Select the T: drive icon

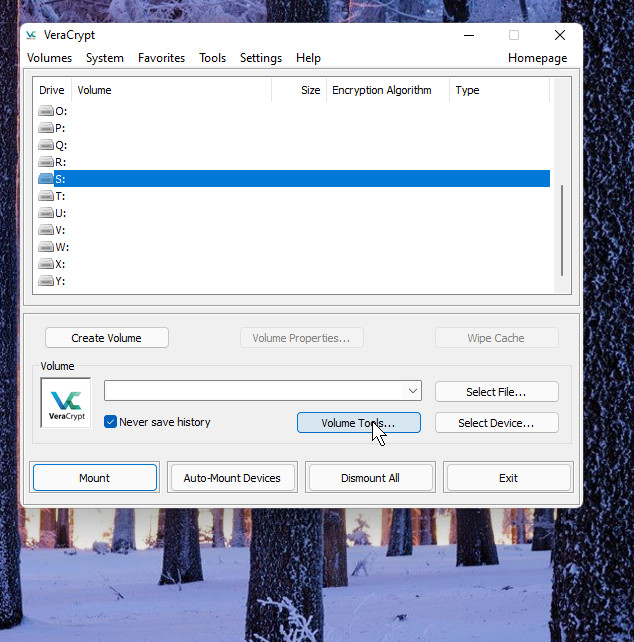coord(46,196)
